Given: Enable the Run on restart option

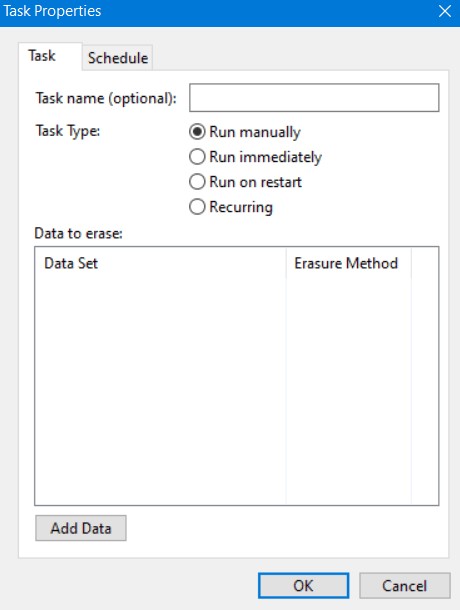Looking at the screenshot, I should tap(246, 182).
